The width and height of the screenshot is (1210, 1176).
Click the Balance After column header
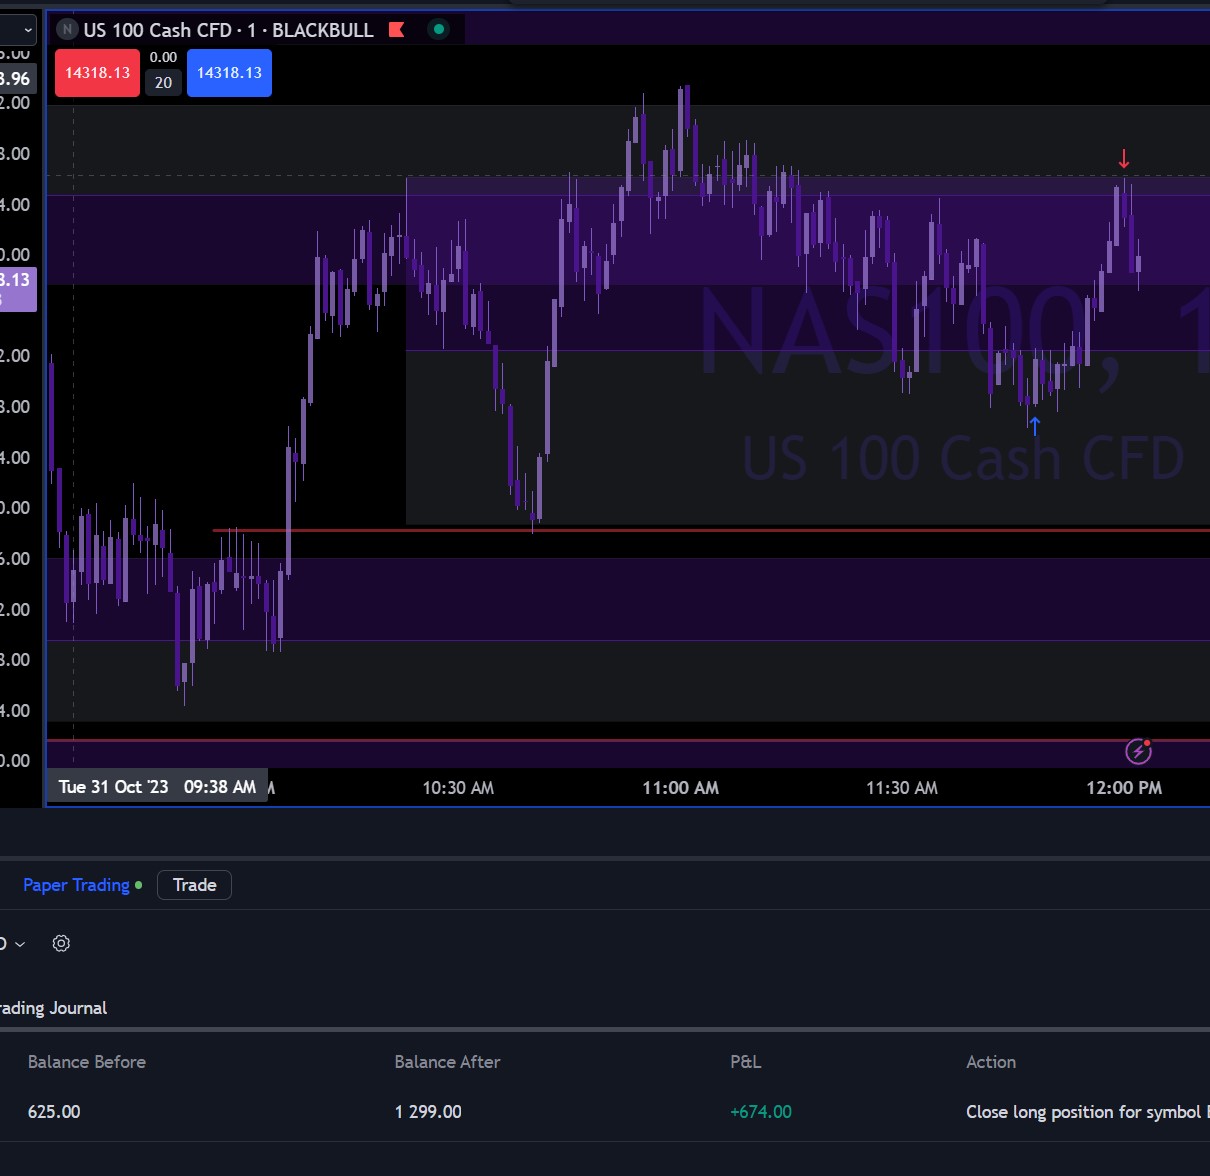point(447,1062)
